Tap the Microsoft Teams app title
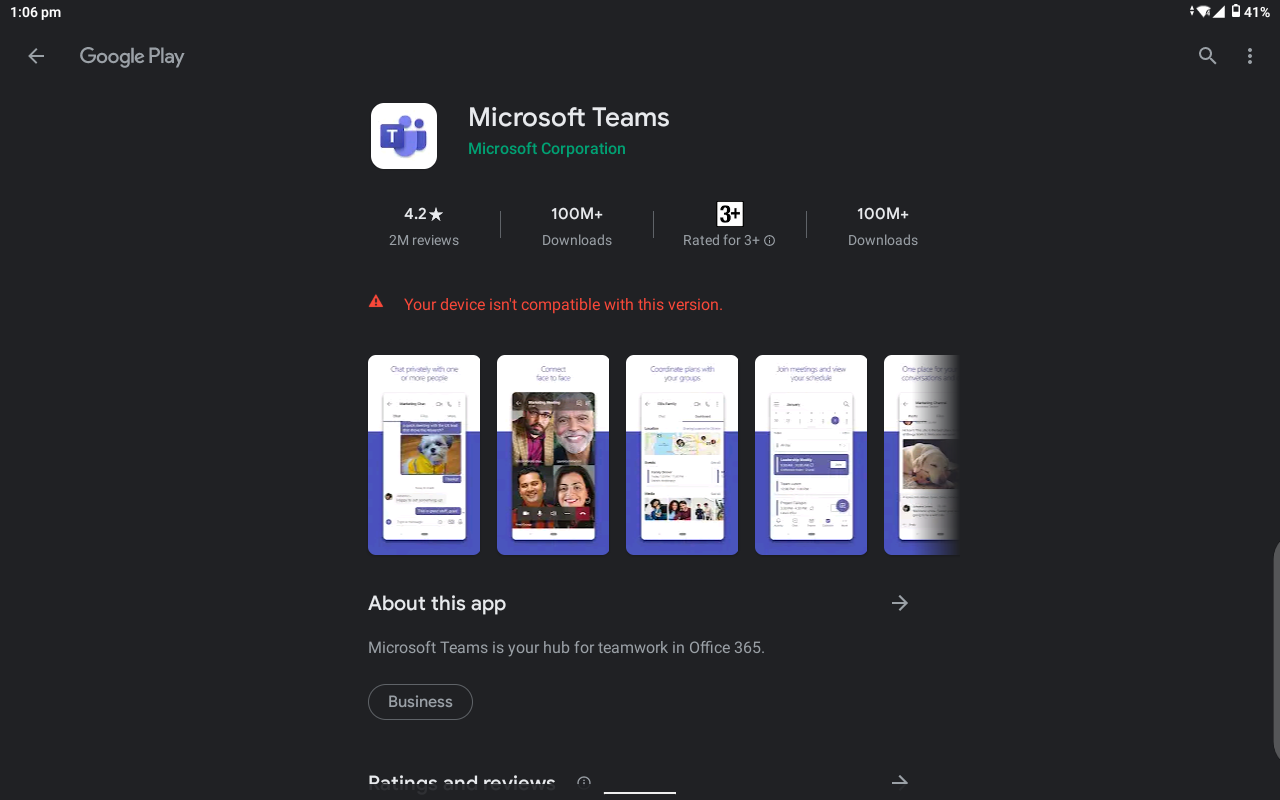 [x=569, y=117]
